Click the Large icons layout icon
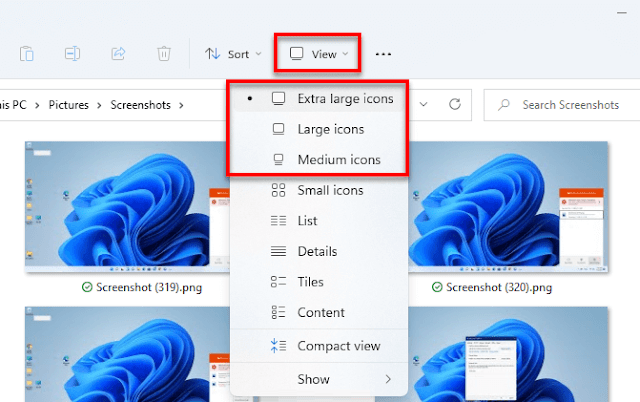The height and width of the screenshot is (402, 640). 278,129
